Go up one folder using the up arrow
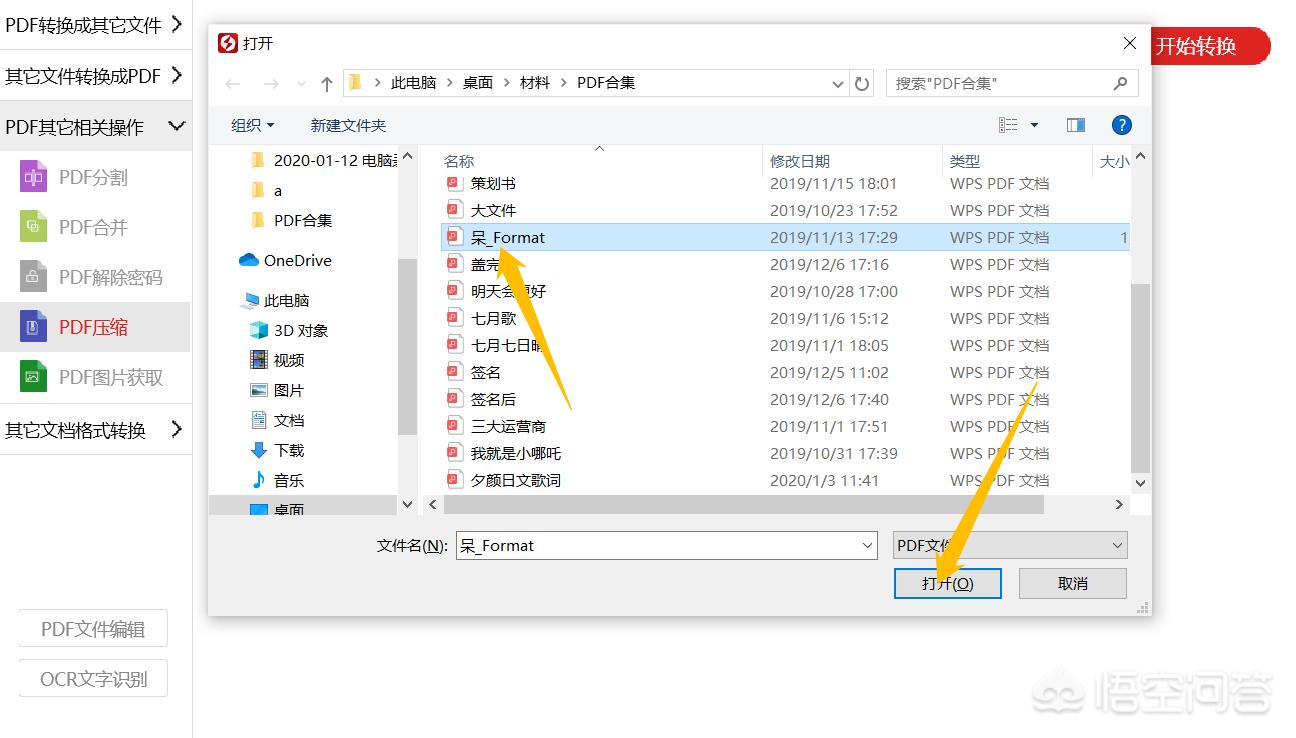Image resolution: width=1296 pixels, height=738 pixels. point(329,83)
